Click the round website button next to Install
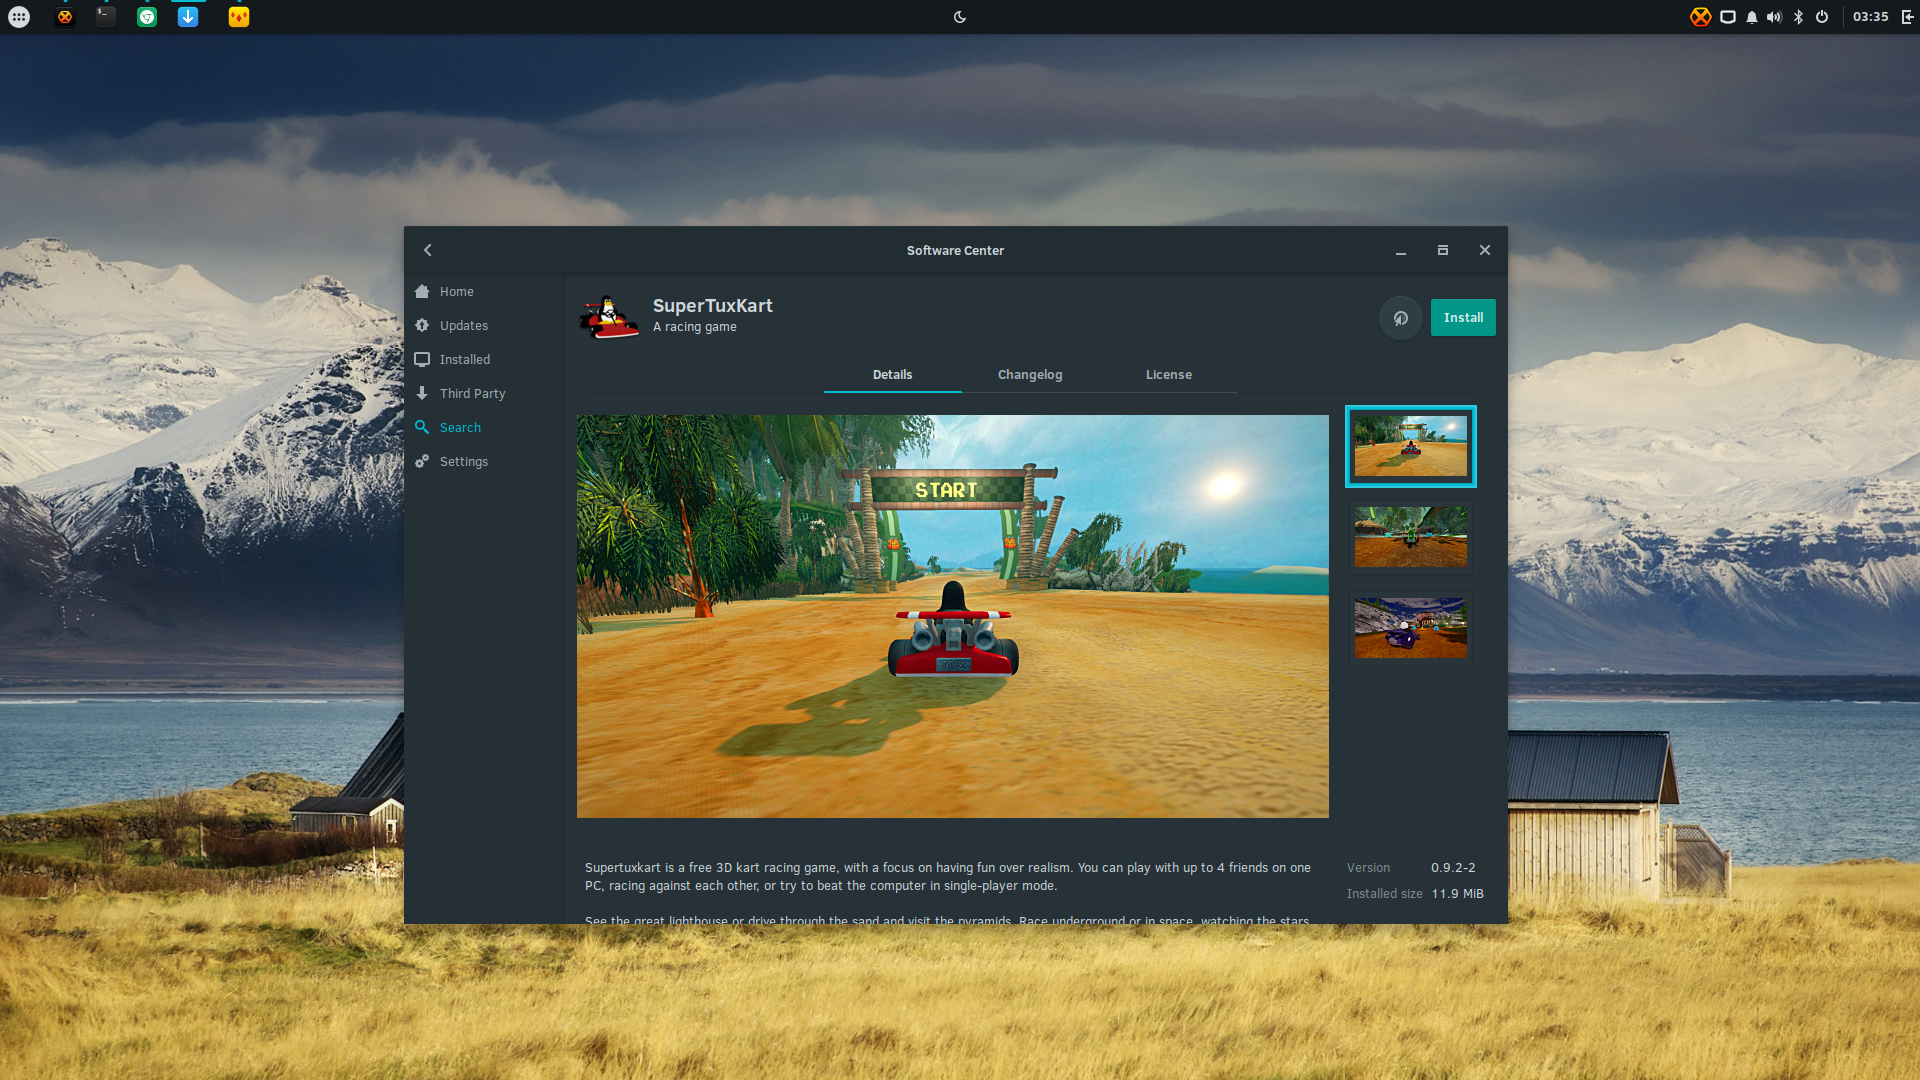The image size is (1920, 1080). coord(1401,318)
